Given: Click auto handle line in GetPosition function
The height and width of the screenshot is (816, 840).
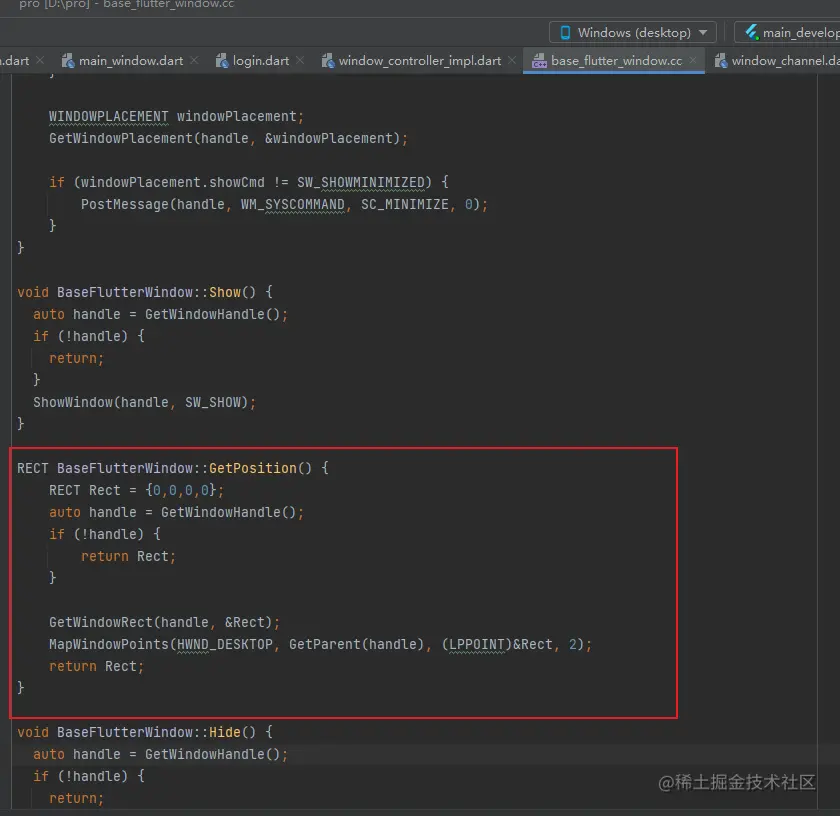Looking at the screenshot, I should 176,512.
